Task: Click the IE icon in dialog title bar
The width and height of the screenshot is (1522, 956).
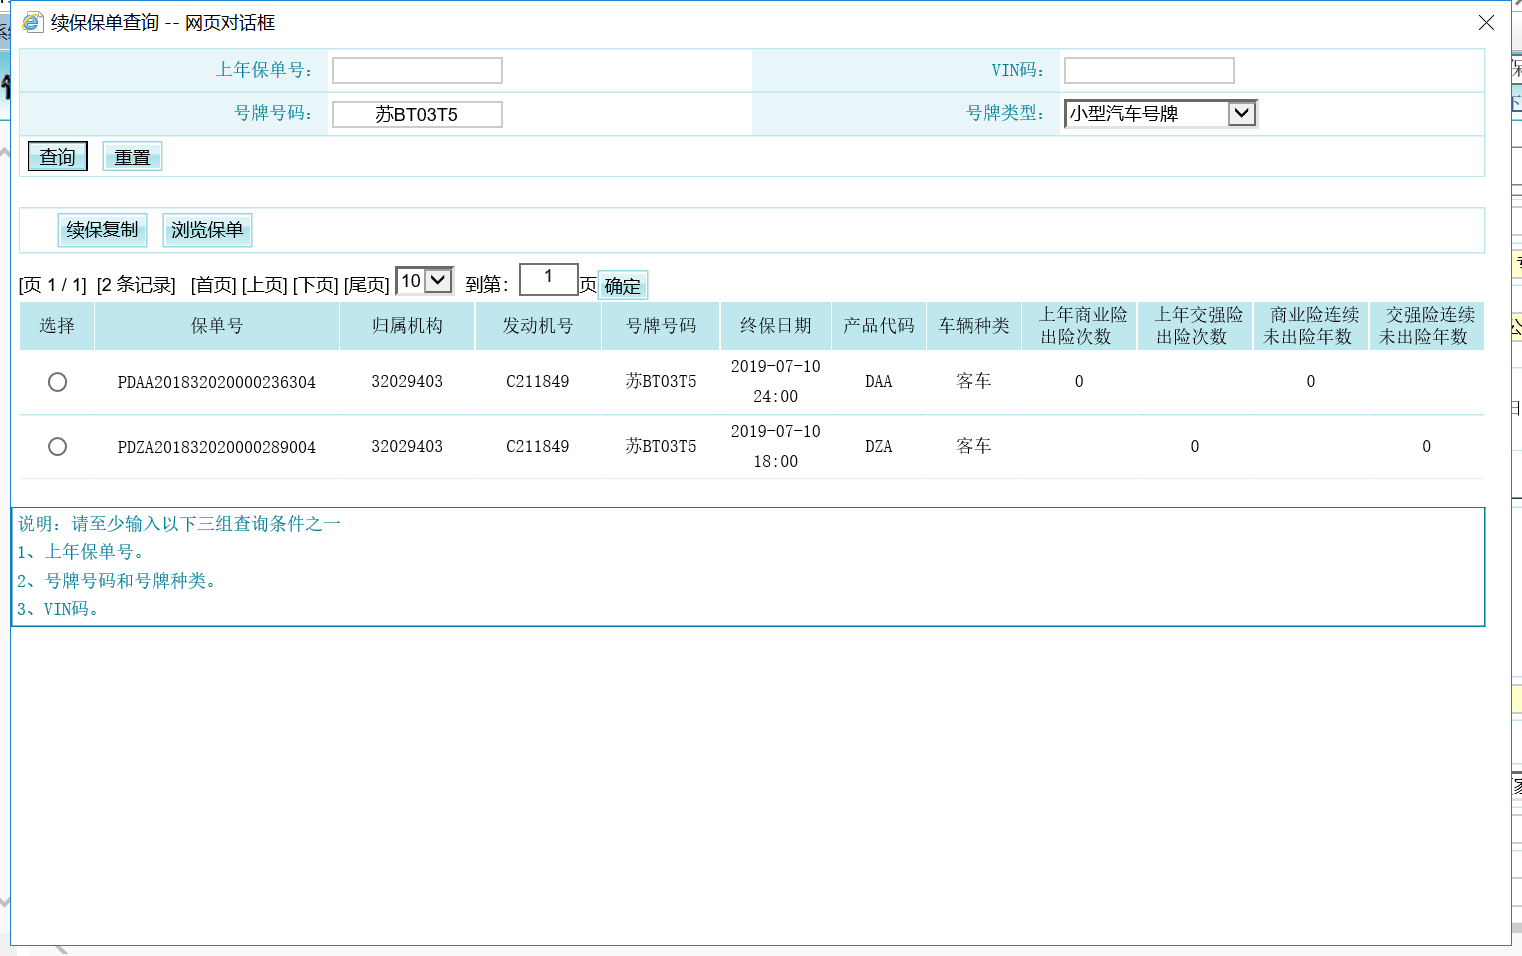Action: [33, 22]
